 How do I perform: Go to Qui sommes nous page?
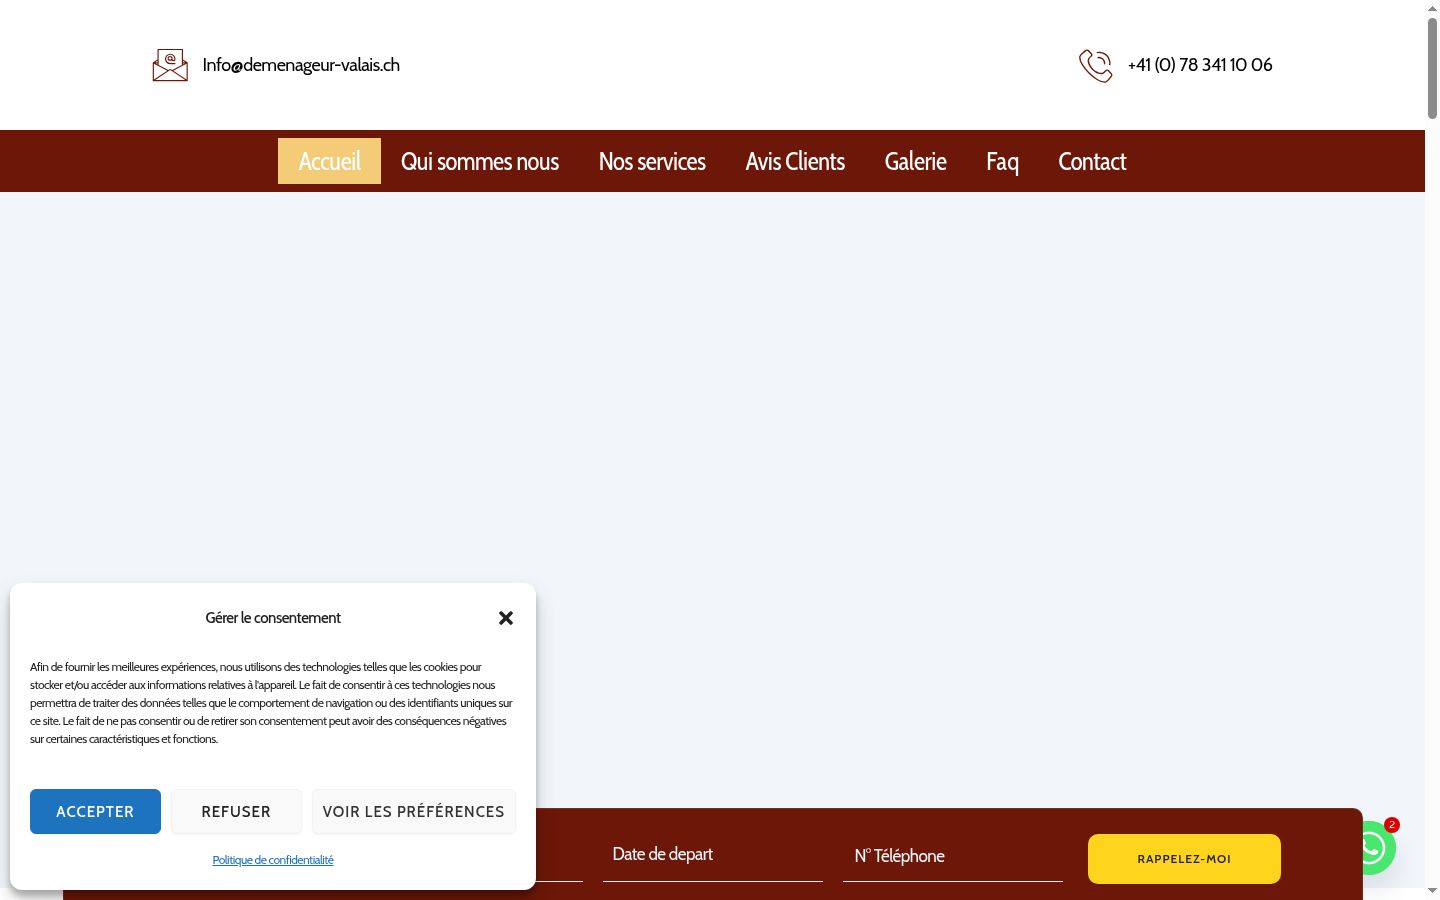click(480, 161)
